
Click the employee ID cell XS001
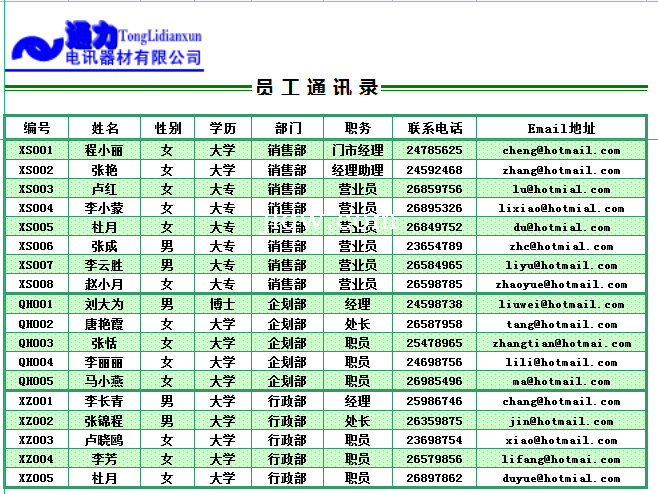click(x=37, y=150)
